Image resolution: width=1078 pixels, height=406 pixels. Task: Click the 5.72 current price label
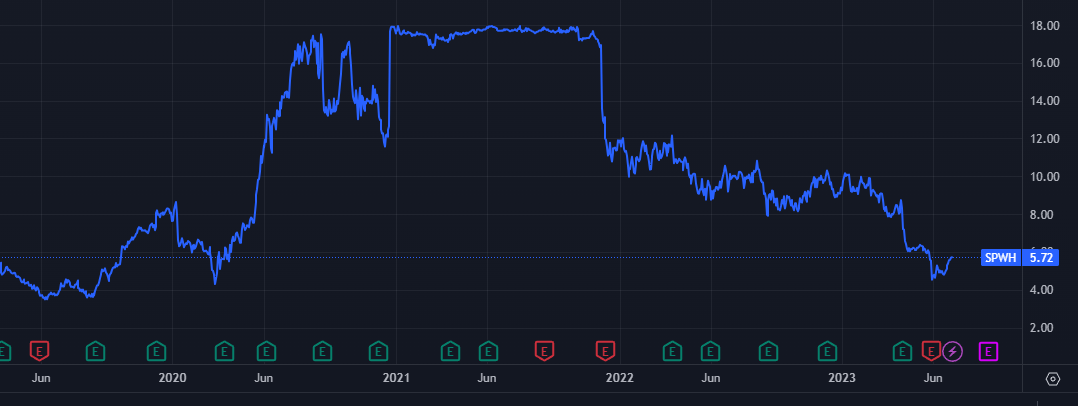tap(1040, 258)
